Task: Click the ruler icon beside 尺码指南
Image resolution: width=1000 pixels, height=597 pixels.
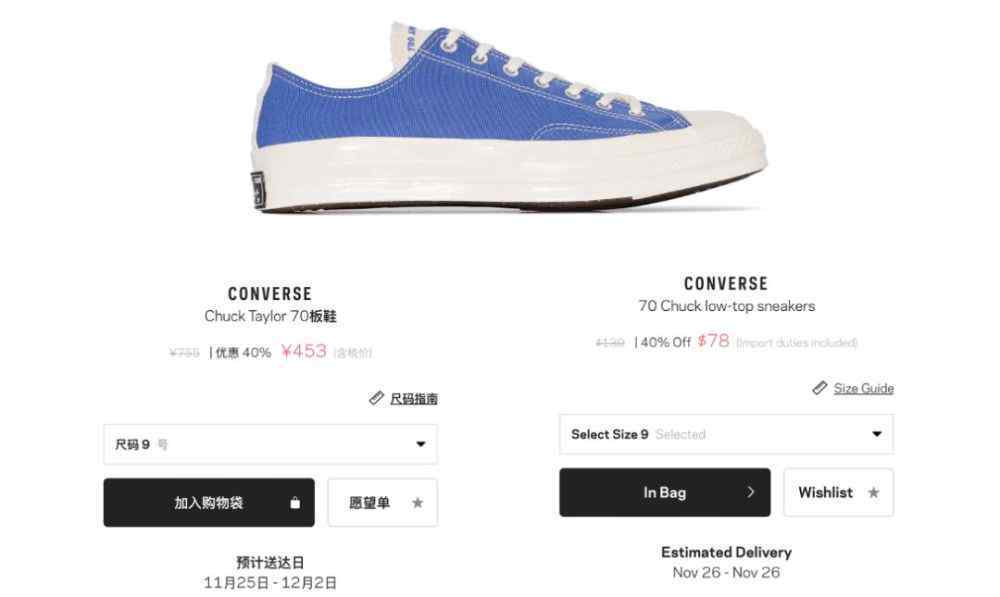Action: pos(376,398)
